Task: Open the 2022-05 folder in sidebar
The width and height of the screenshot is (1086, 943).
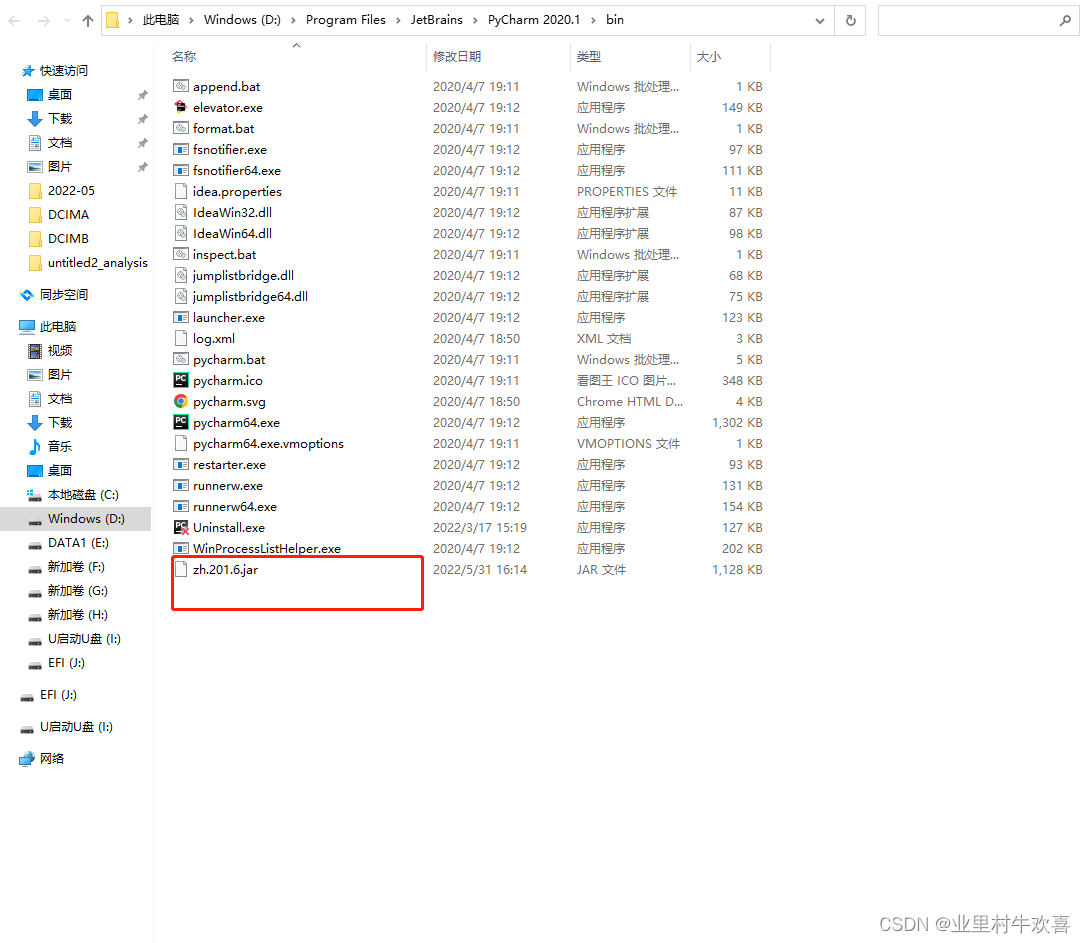Action: (x=71, y=190)
